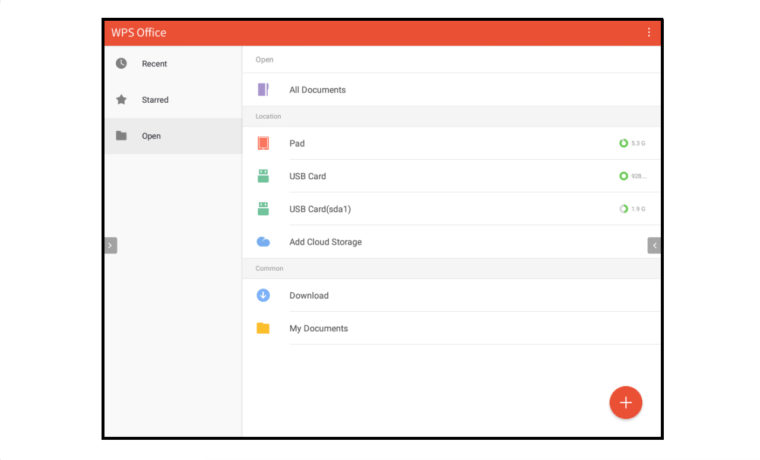Tap the red plus floating button
Viewport: 760px width, 460px height.
pyautogui.click(x=626, y=402)
